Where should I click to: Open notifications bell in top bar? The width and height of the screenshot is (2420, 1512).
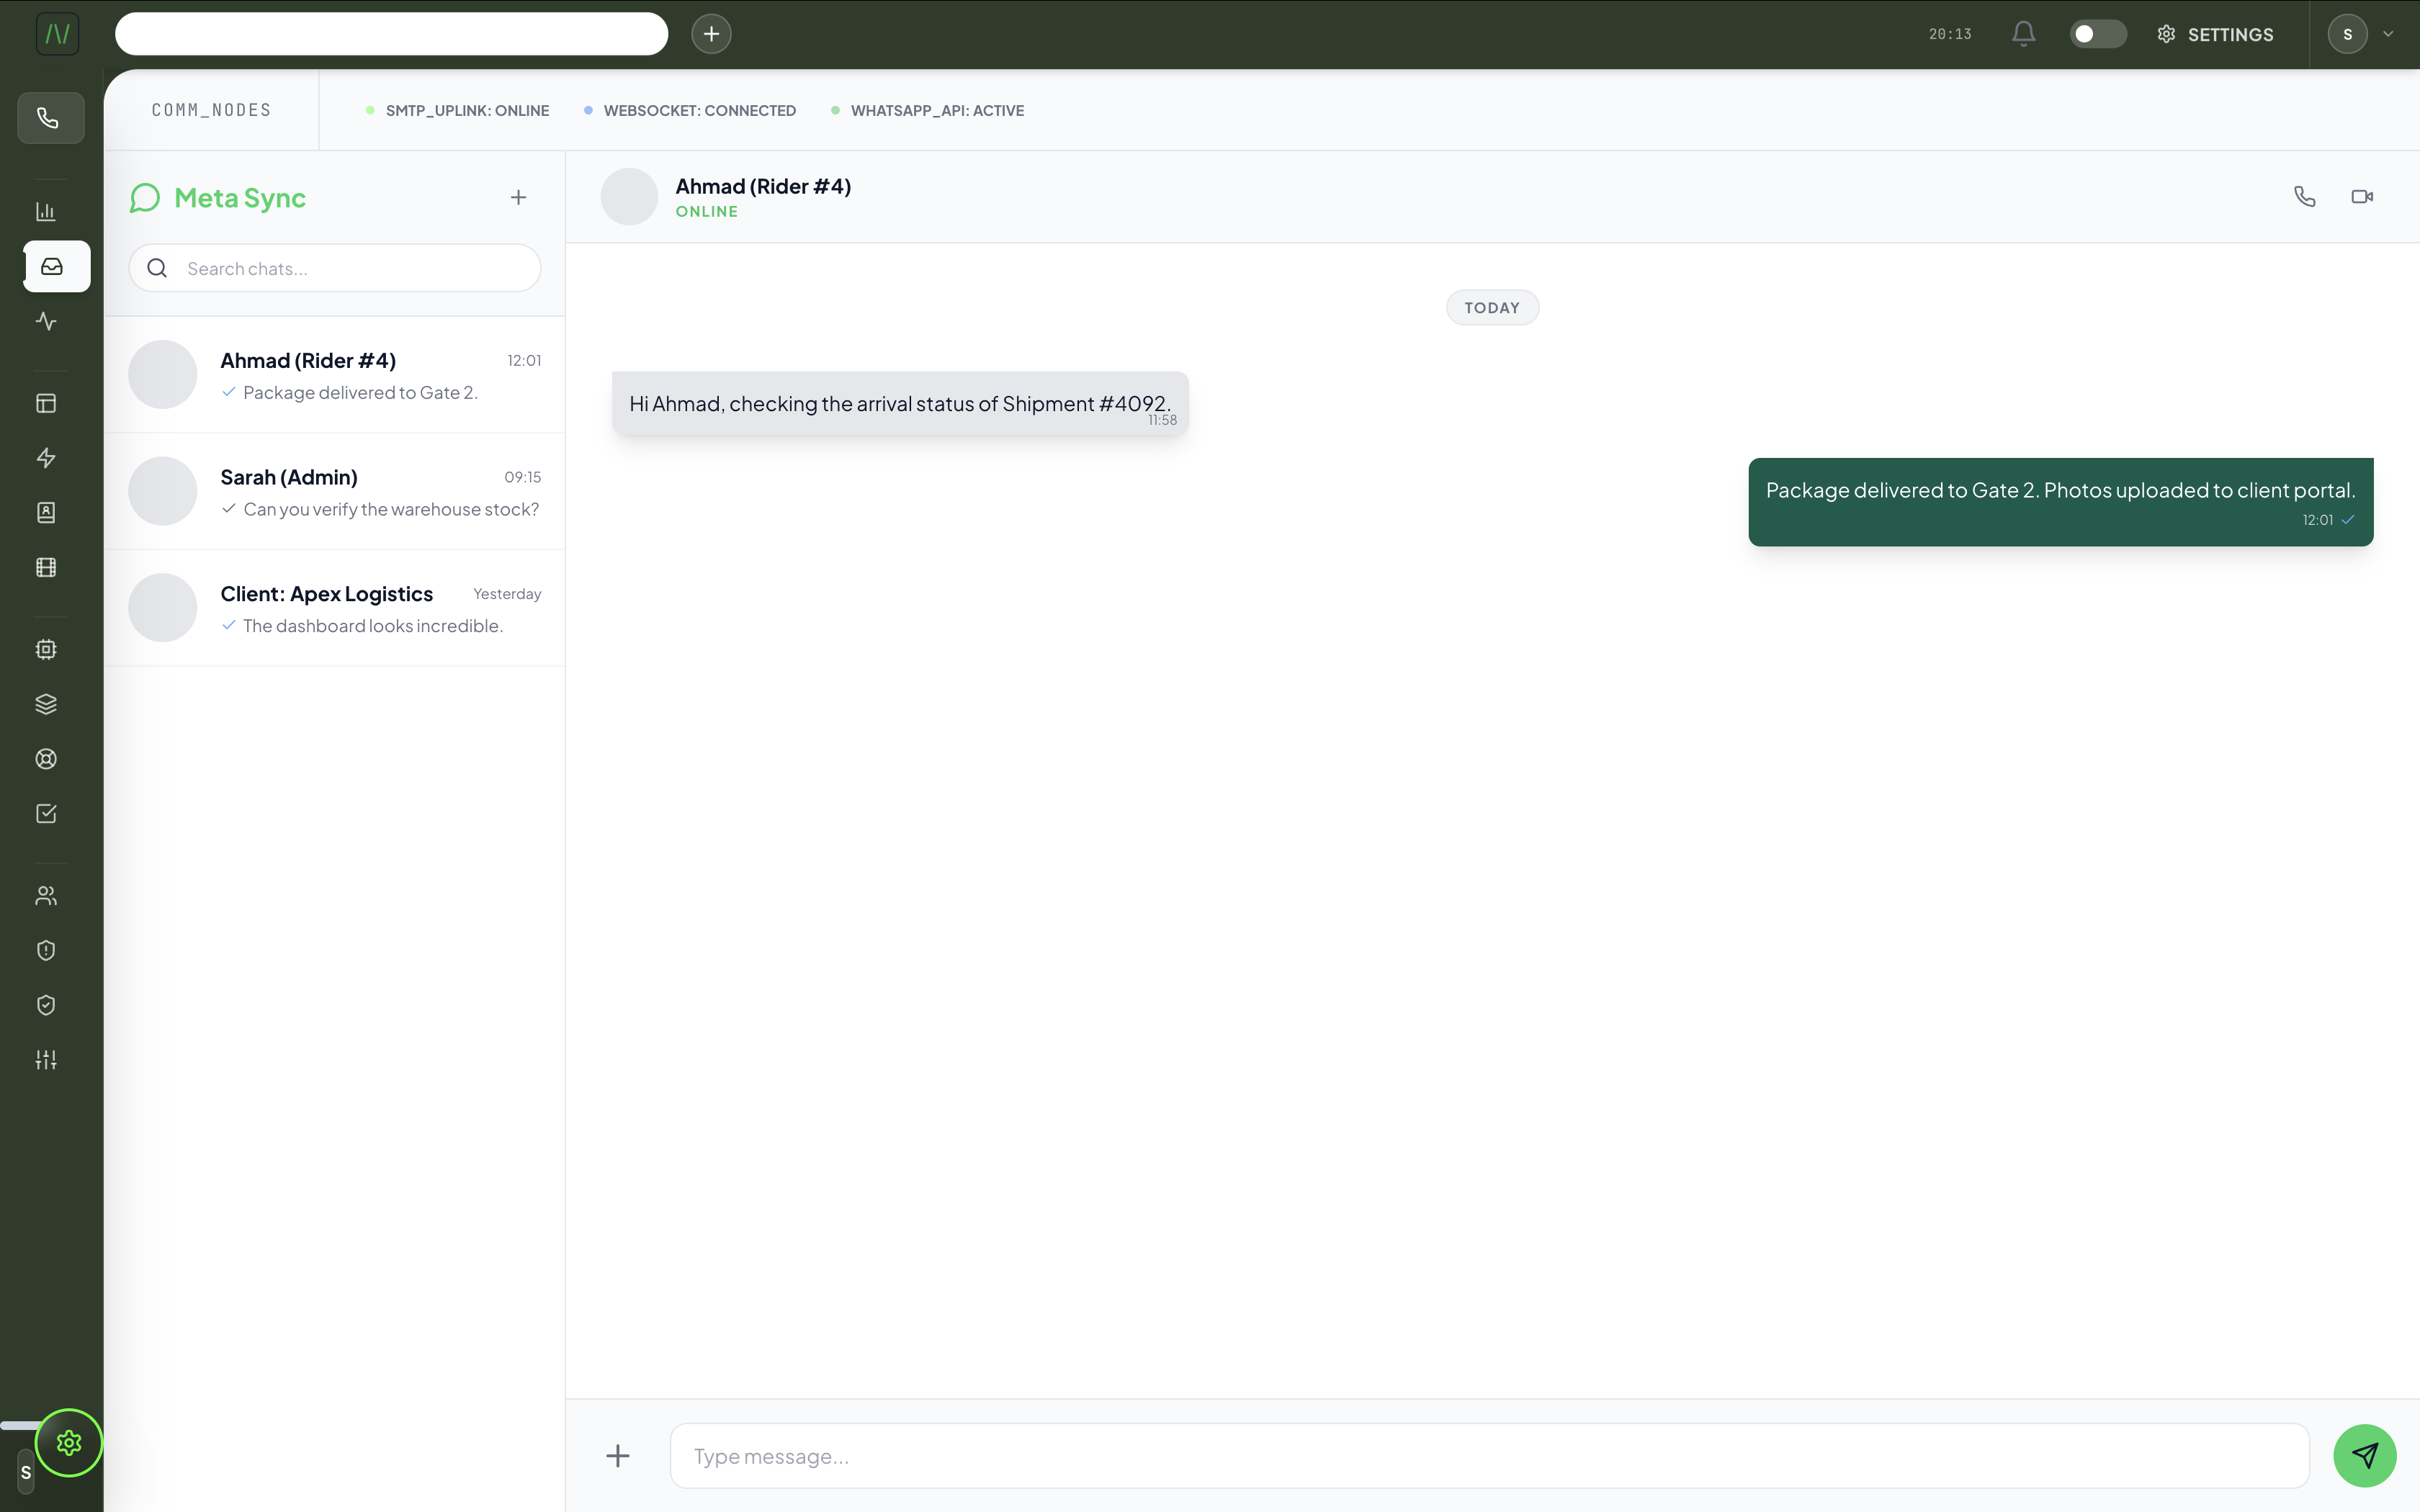tap(2023, 34)
